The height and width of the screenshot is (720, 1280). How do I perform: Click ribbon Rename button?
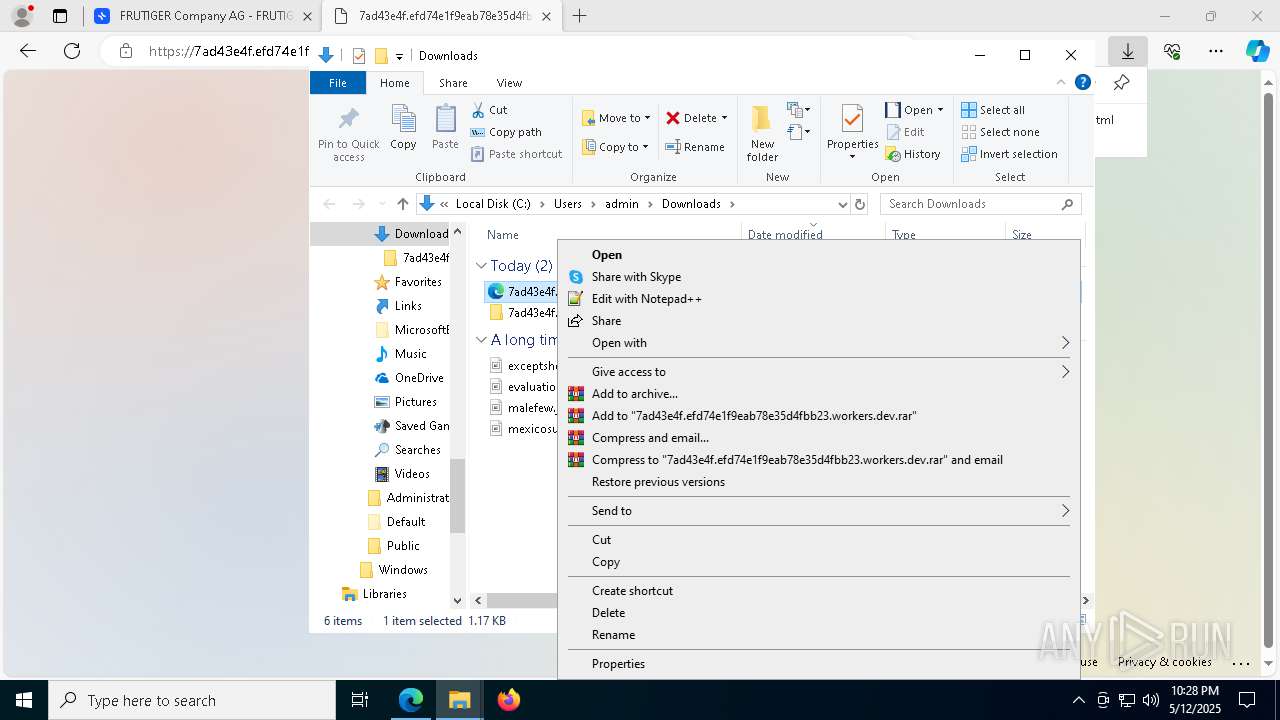pos(696,147)
